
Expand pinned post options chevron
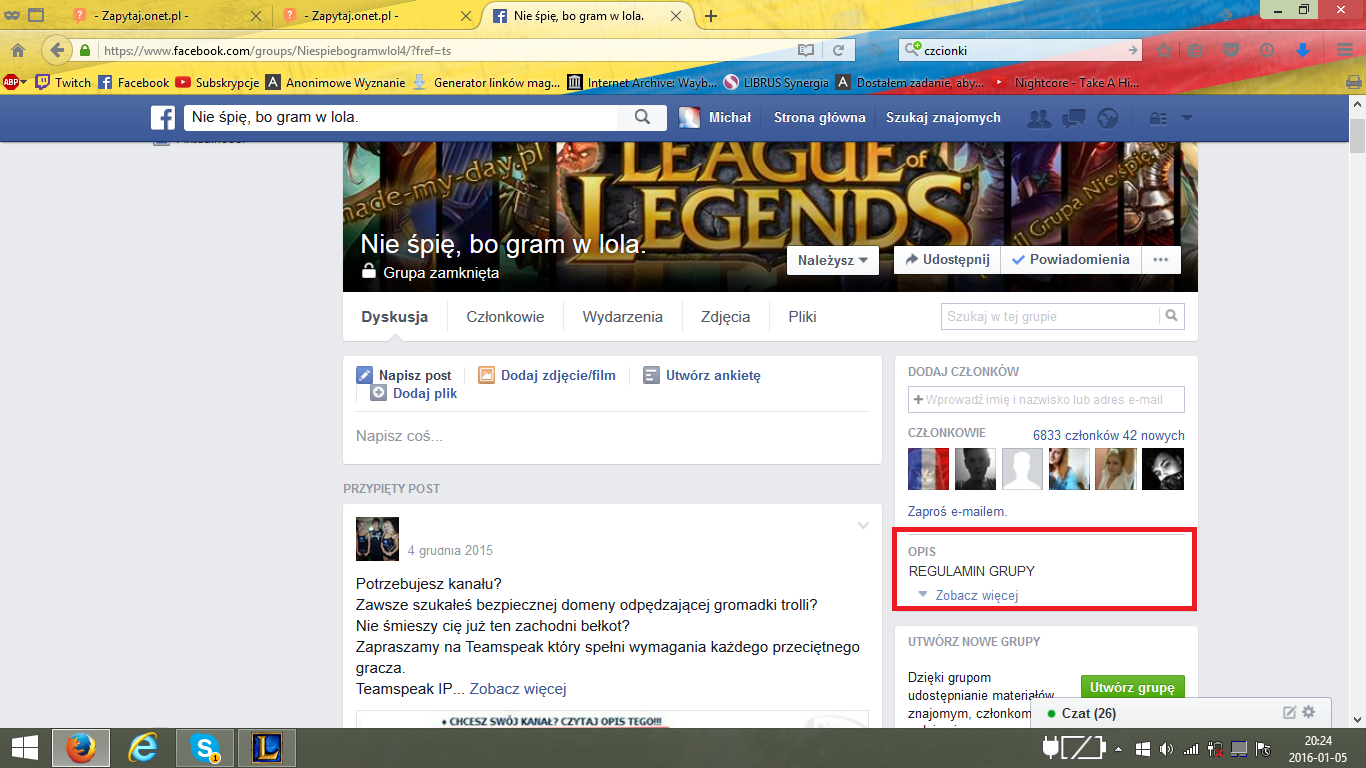pyautogui.click(x=863, y=526)
